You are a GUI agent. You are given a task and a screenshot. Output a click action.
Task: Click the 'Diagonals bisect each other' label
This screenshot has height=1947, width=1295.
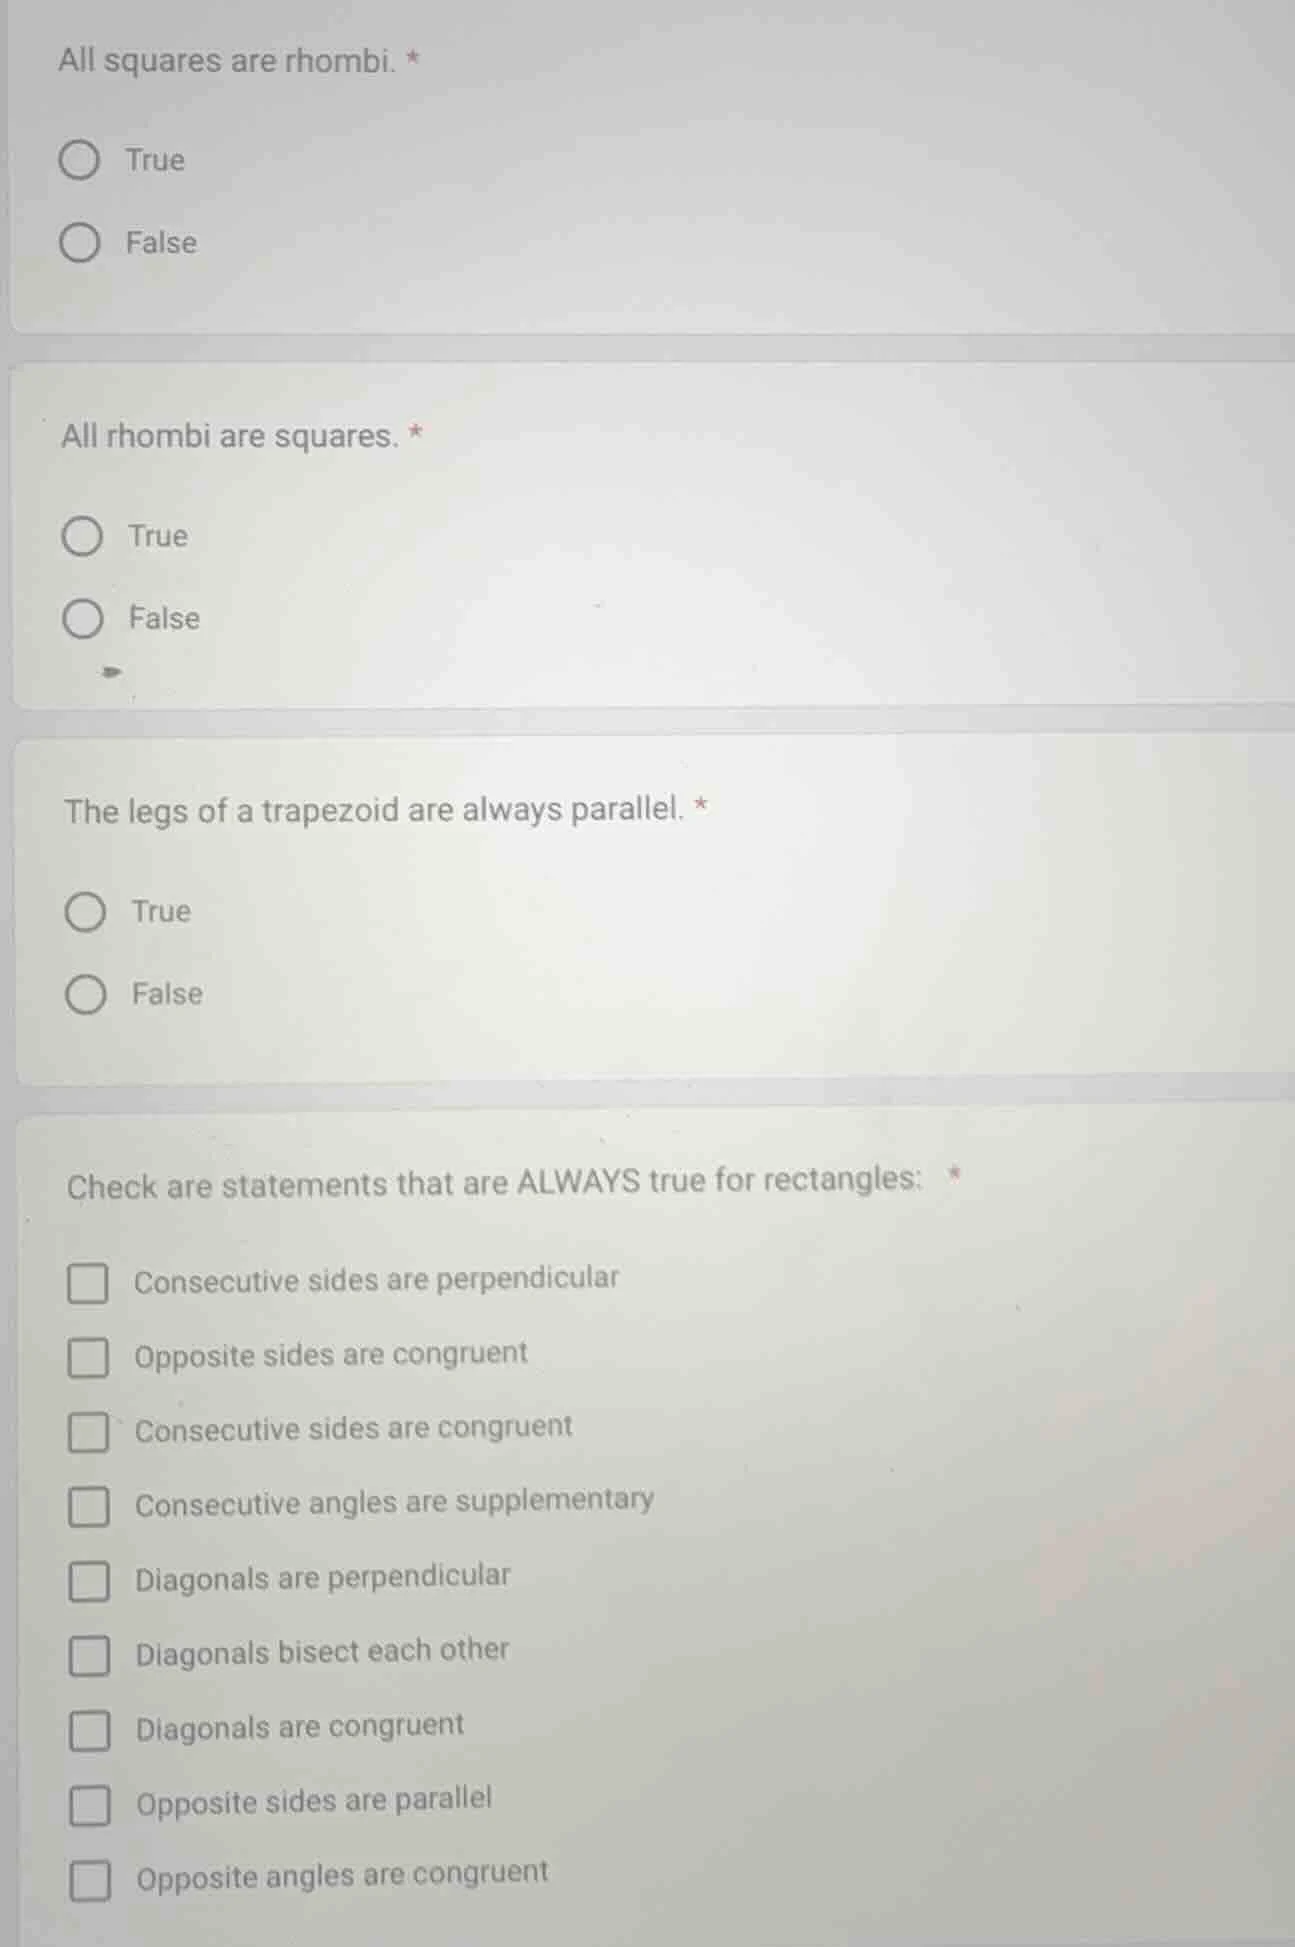point(322,1652)
